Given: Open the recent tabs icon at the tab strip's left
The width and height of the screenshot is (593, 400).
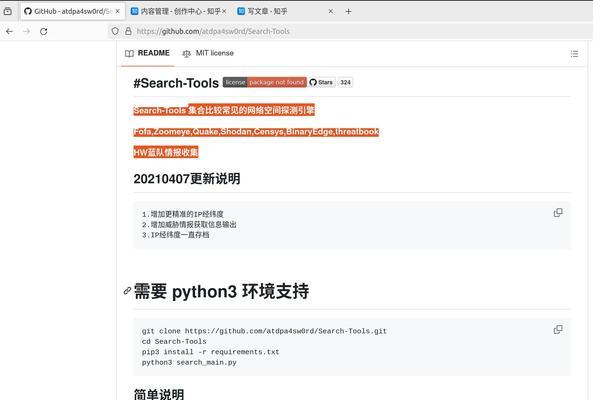Looking at the screenshot, I should [8, 11].
